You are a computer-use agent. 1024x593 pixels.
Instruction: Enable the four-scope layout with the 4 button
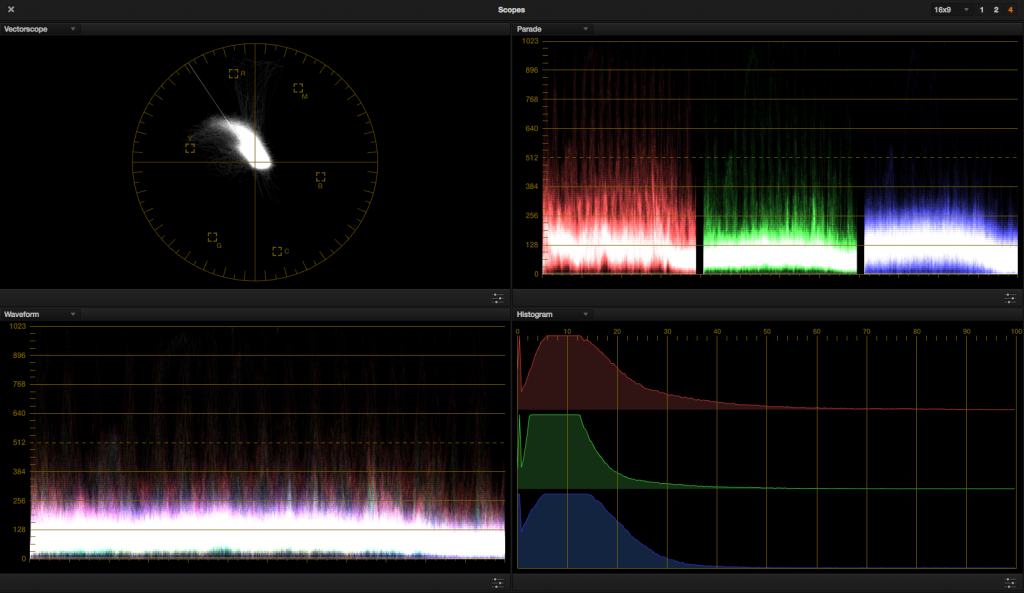[x=1013, y=8]
